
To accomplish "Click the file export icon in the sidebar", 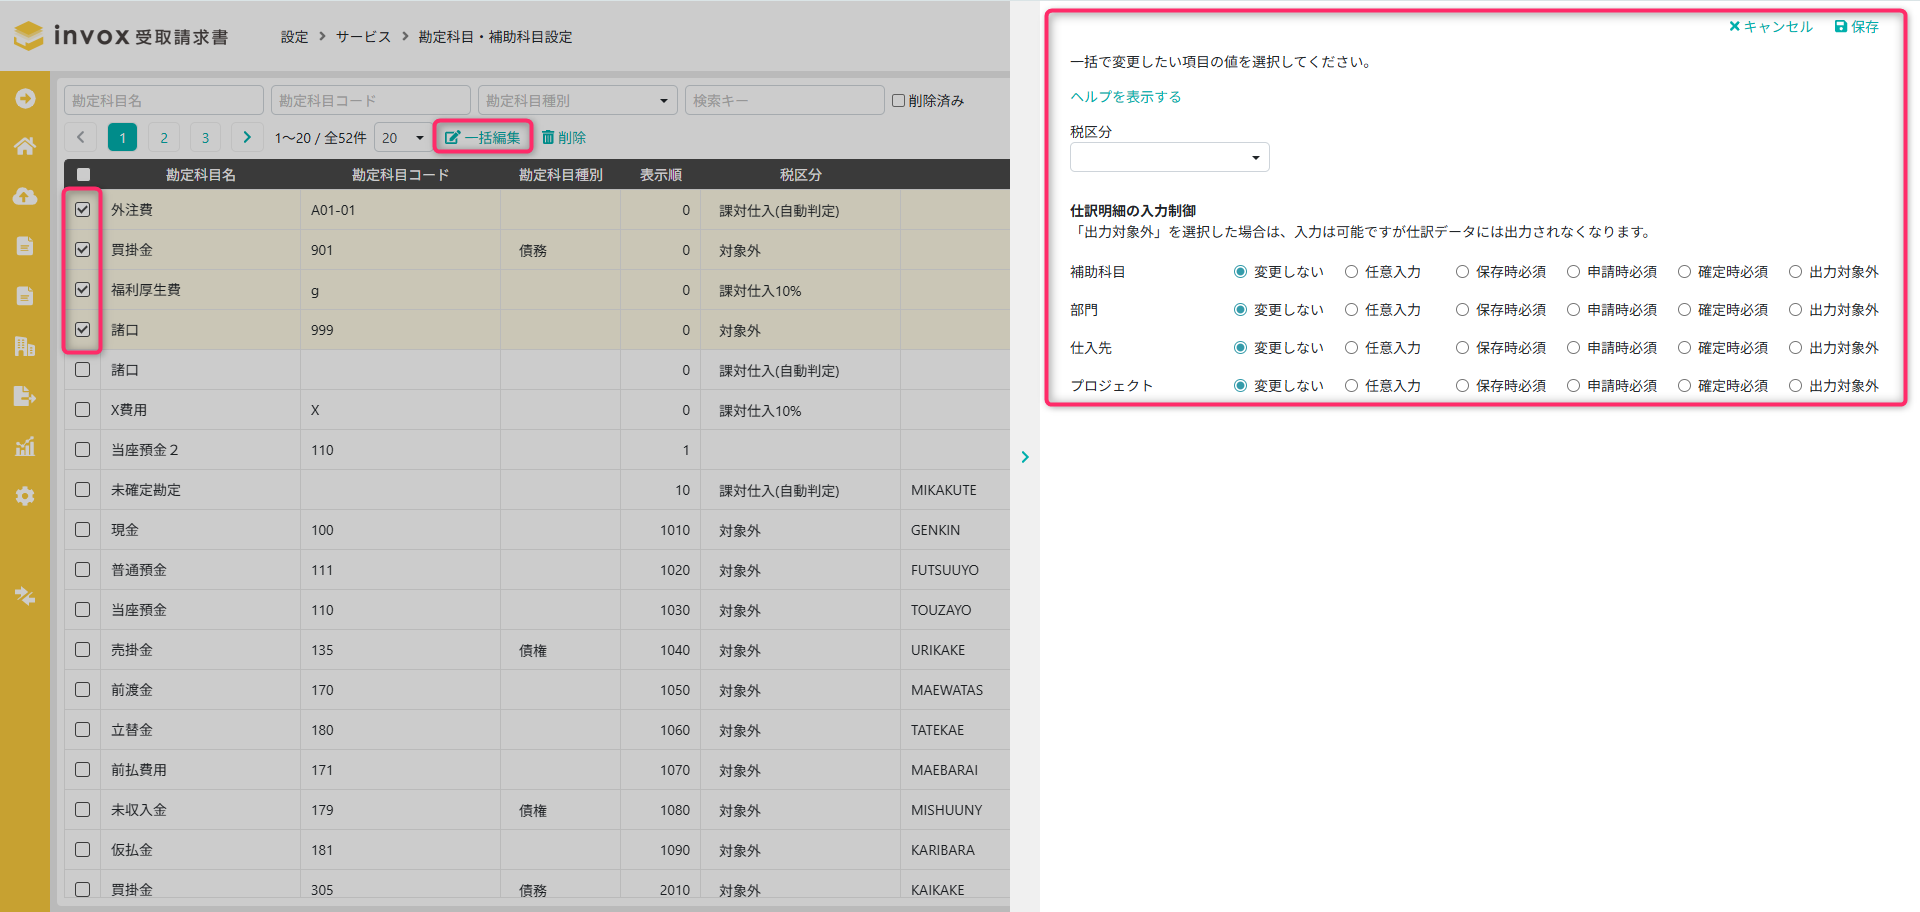I will tap(25, 396).
